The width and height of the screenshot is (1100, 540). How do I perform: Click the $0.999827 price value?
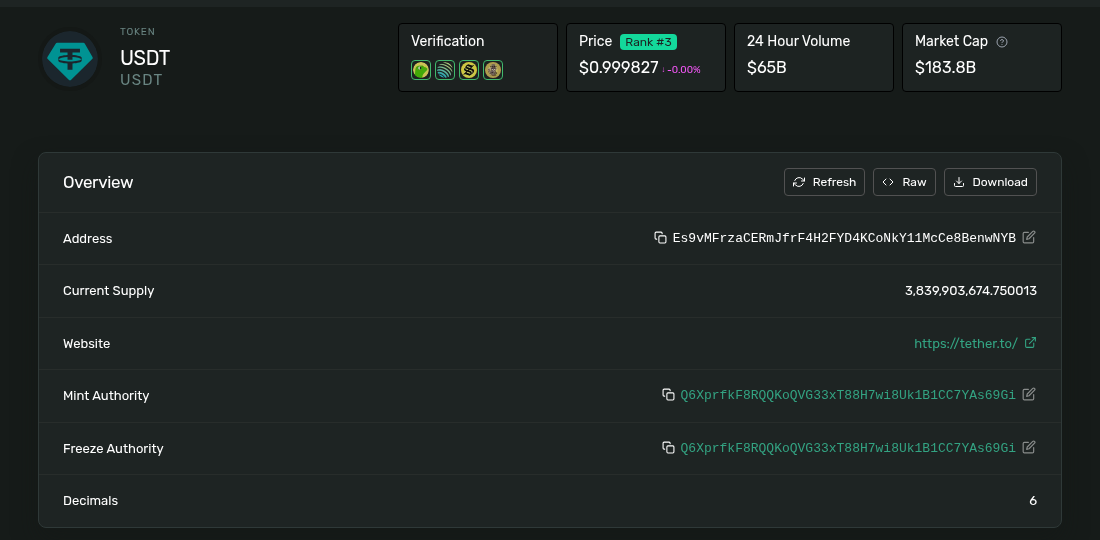tap(619, 68)
